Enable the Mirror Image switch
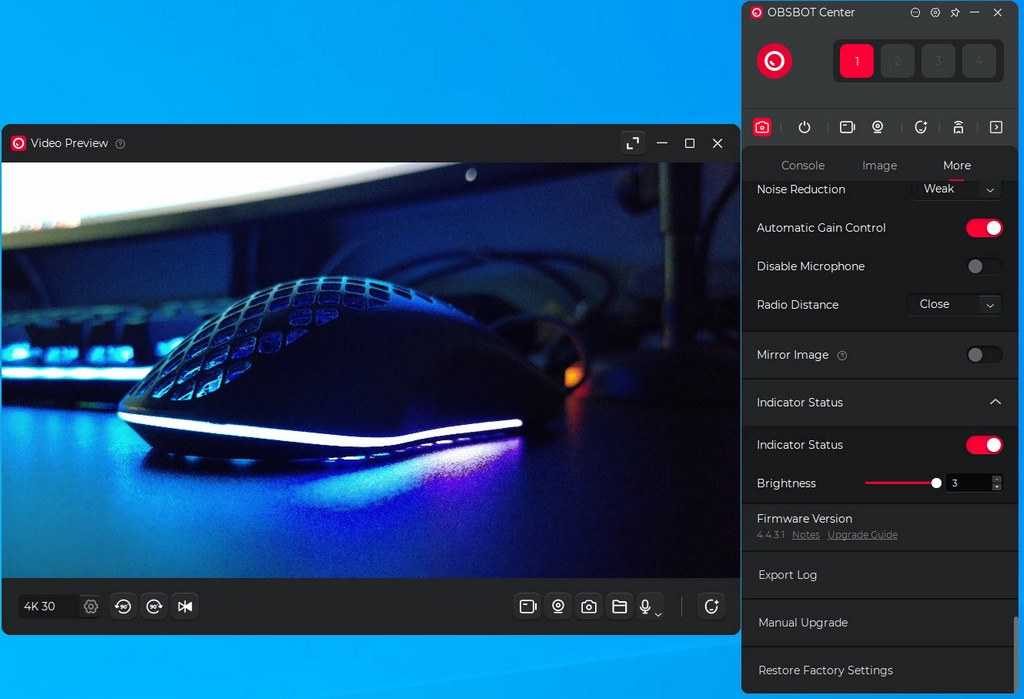 click(984, 355)
